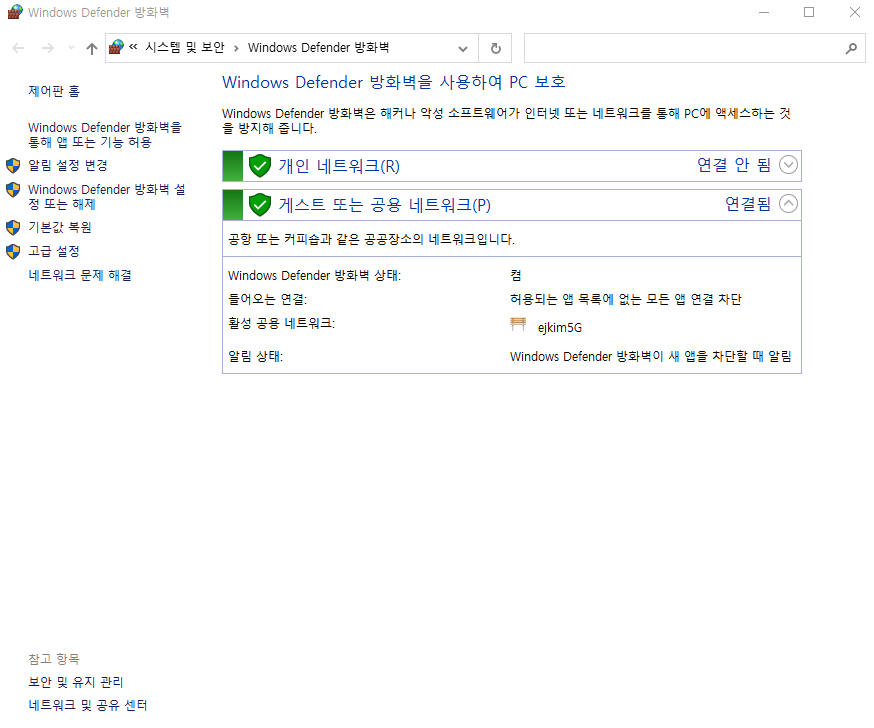Open the allow an app through 방화벽 link
The width and height of the screenshot is (874, 728).
[x=105, y=135]
